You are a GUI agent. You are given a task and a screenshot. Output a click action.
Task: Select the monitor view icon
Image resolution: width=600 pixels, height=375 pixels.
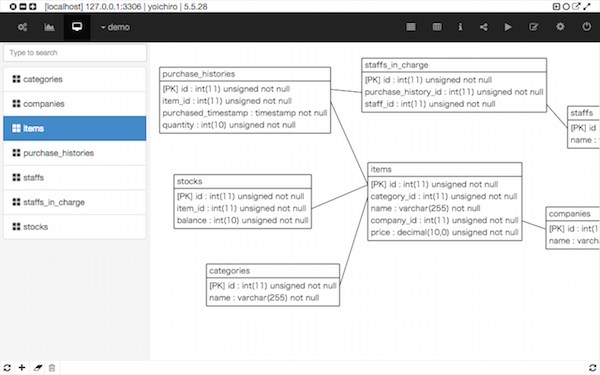pyautogui.click(x=77, y=27)
